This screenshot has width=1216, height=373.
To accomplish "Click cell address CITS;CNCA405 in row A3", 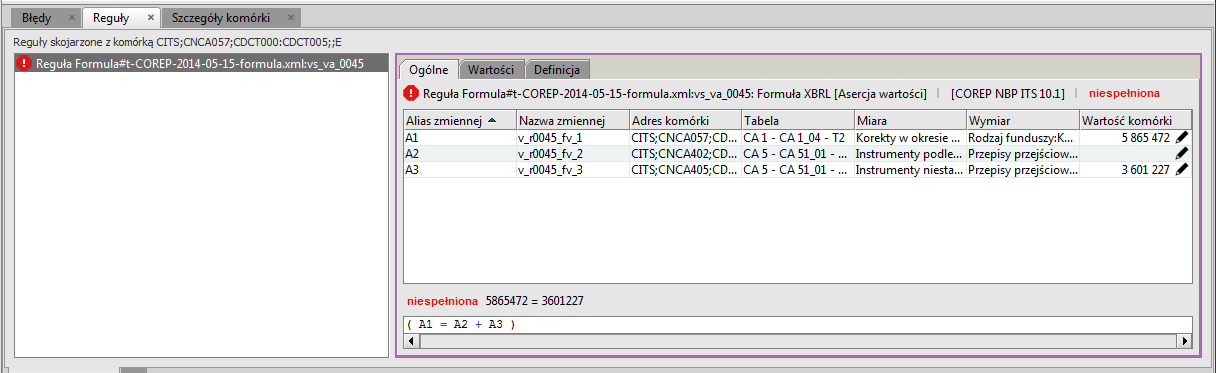I will pyautogui.click(x=685, y=170).
